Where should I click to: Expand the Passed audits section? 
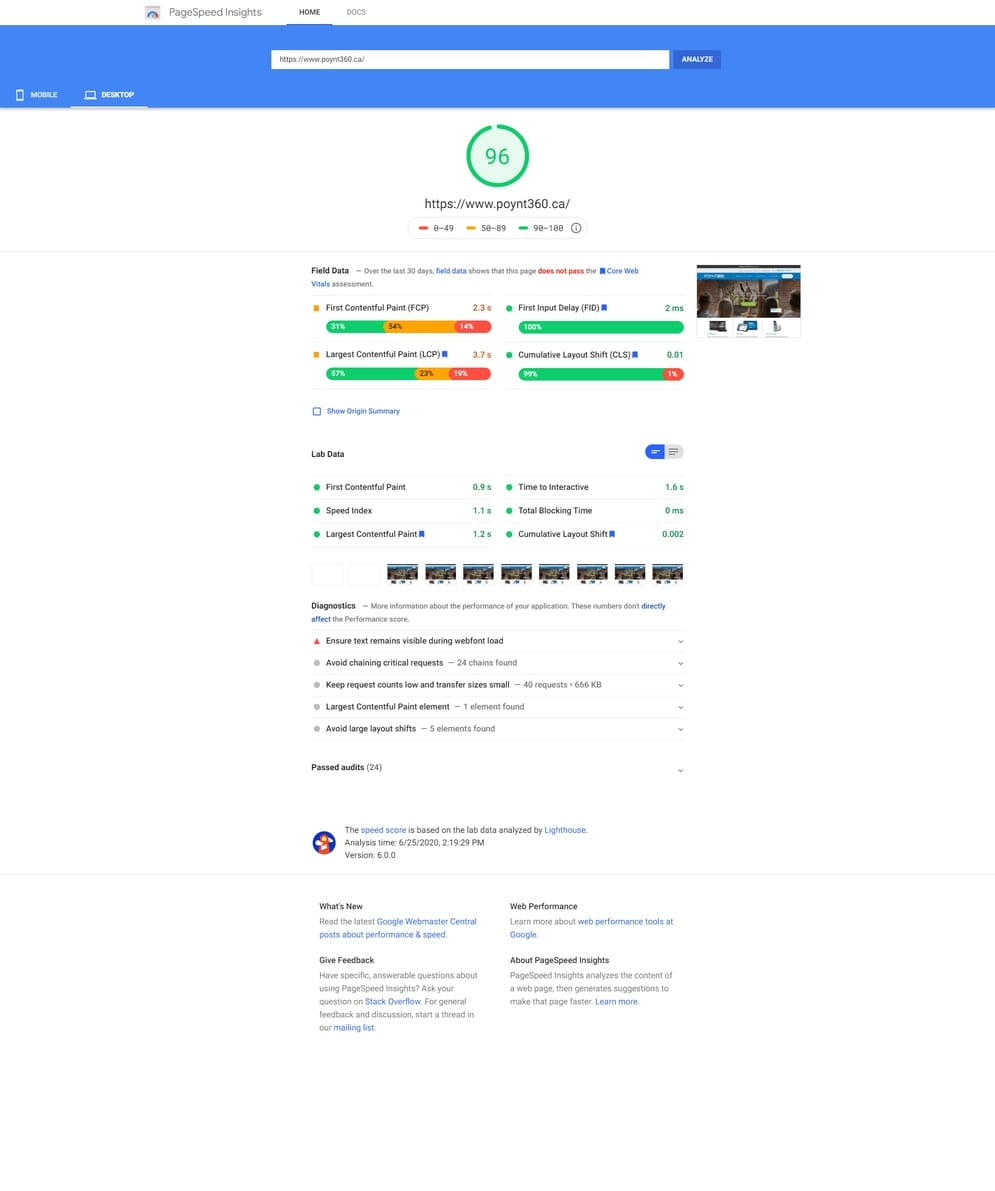(x=680, y=770)
